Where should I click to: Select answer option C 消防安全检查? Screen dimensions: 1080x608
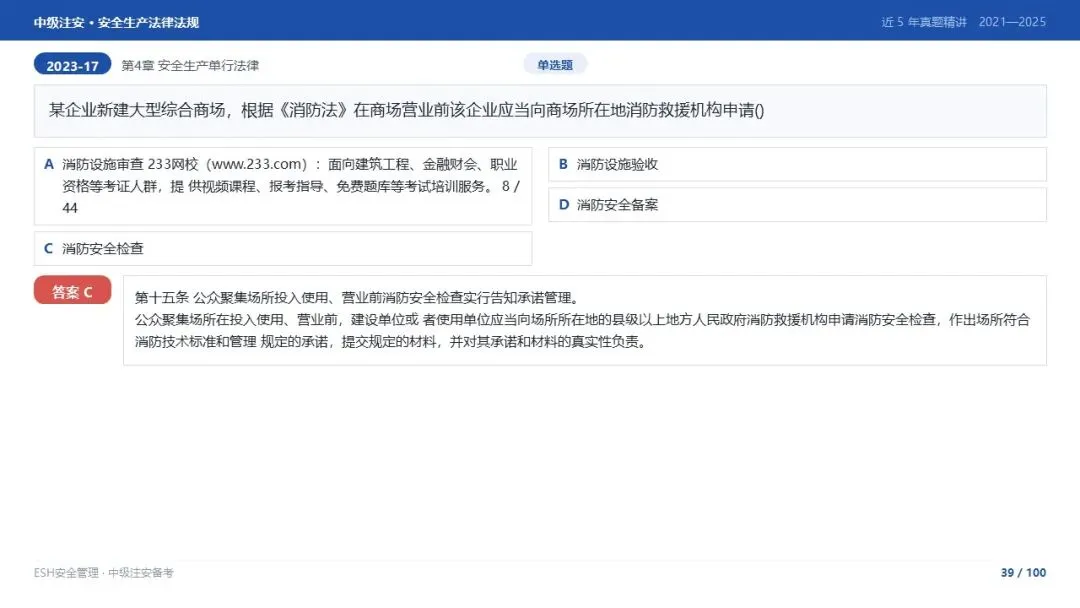pos(283,249)
